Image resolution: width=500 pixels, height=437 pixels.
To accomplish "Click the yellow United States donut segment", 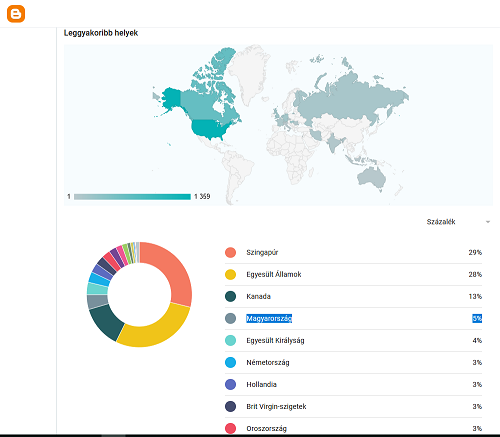I will point(157,334).
